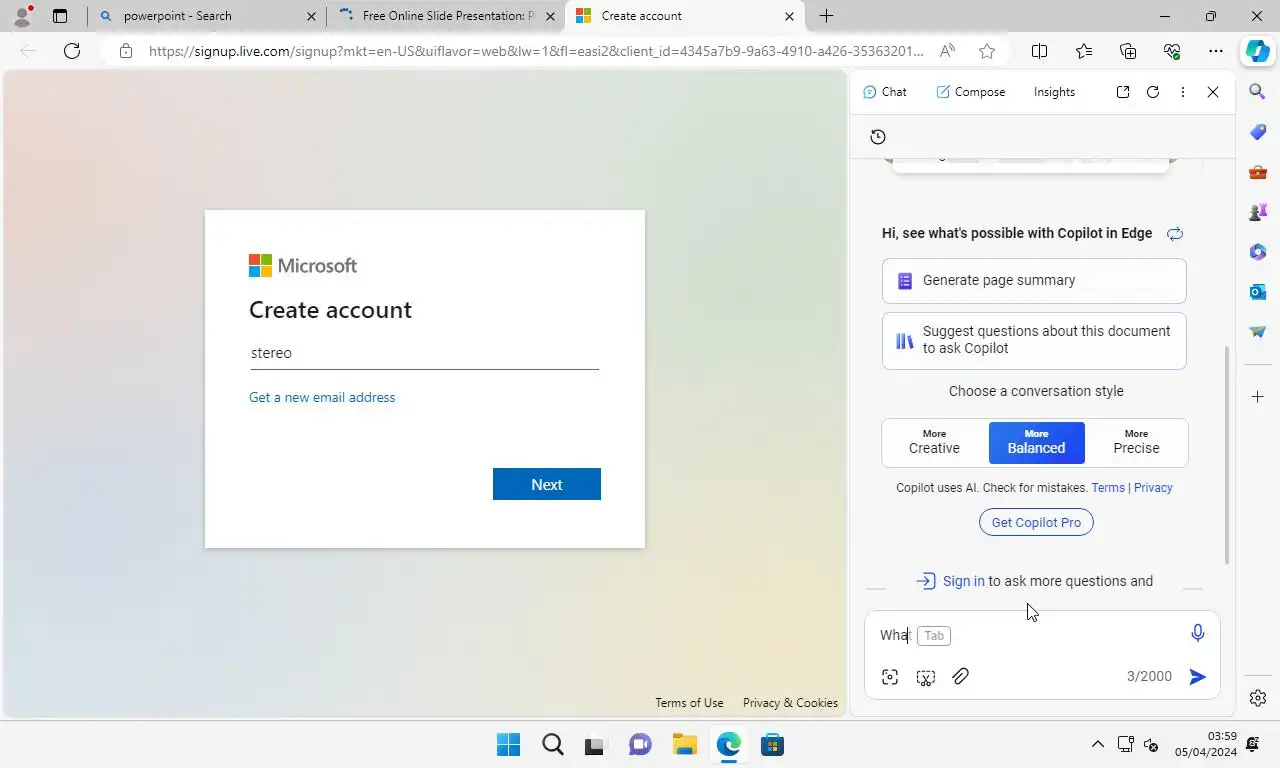This screenshot has height=768, width=1280.
Task: Refresh the Copilot pane
Action: point(1153,92)
